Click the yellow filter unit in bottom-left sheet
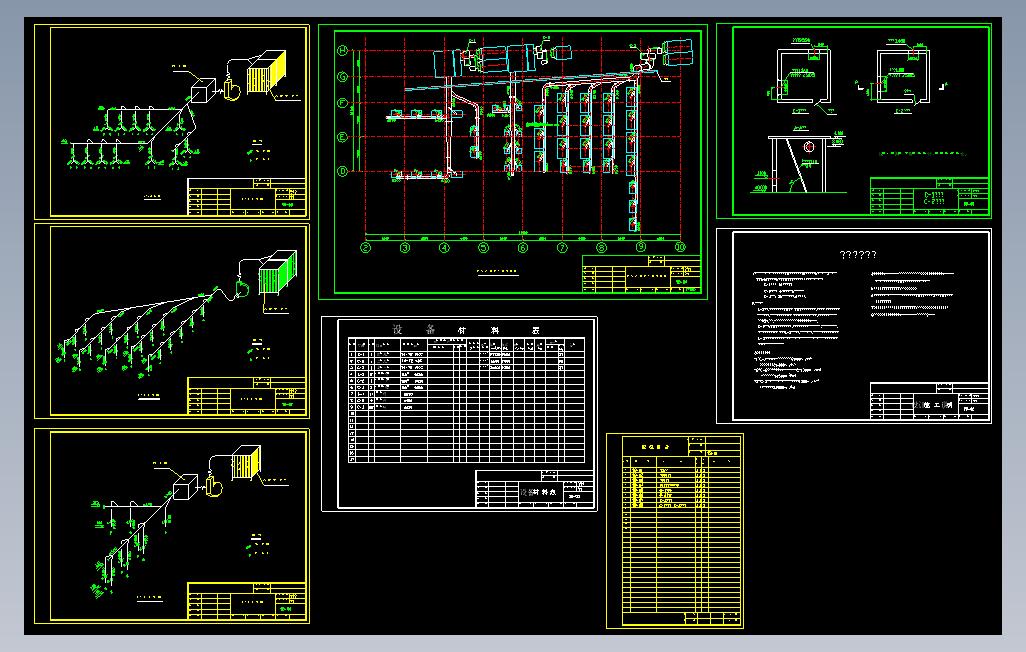Image resolution: width=1026 pixels, height=652 pixels. [x=246, y=463]
